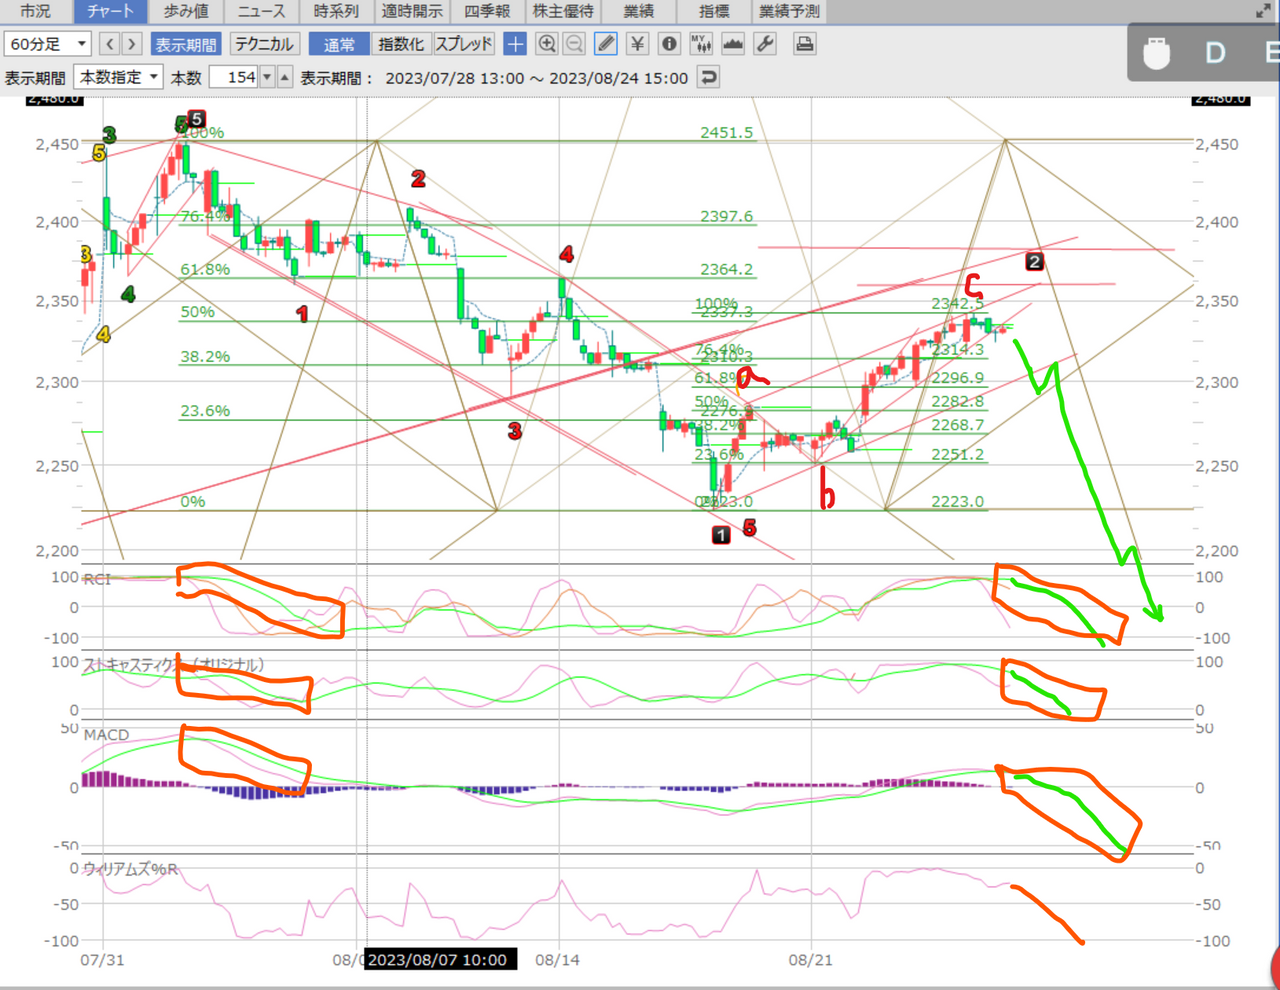The height and width of the screenshot is (990, 1280).
Task: Open the 60分足 timeframe dropdown
Action: 48,44
